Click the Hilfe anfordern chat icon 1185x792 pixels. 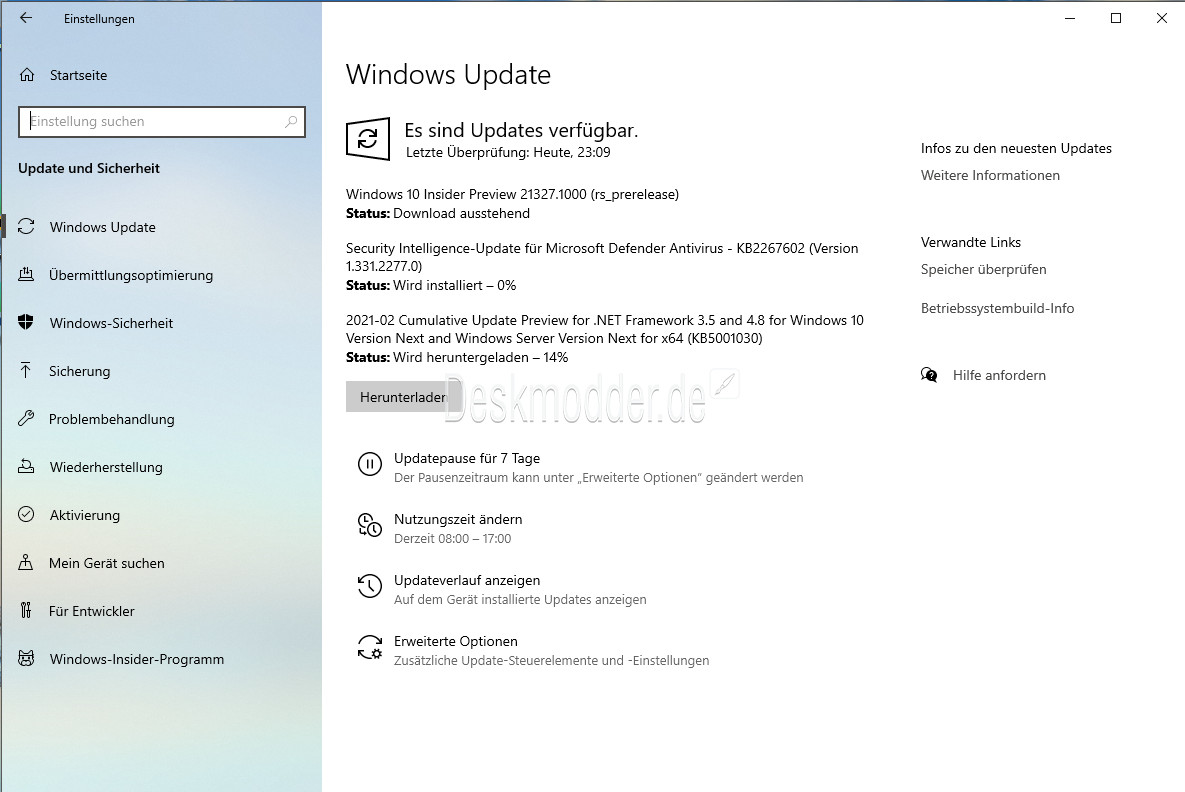[x=929, y=375]
